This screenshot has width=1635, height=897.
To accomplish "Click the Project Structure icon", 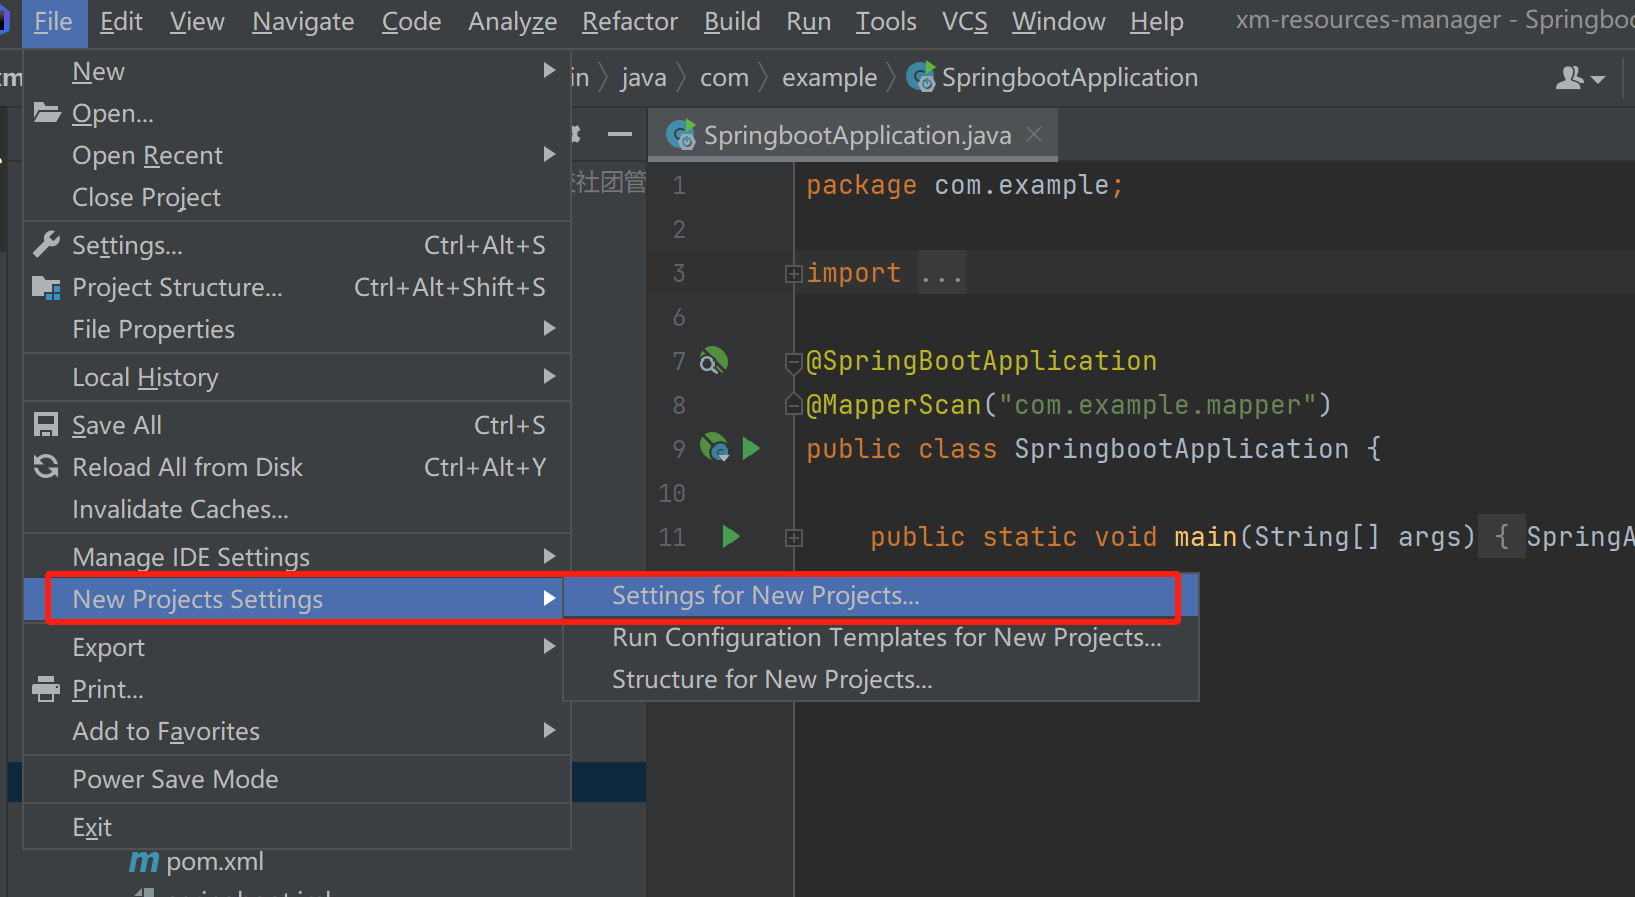I will pos(46,288).
